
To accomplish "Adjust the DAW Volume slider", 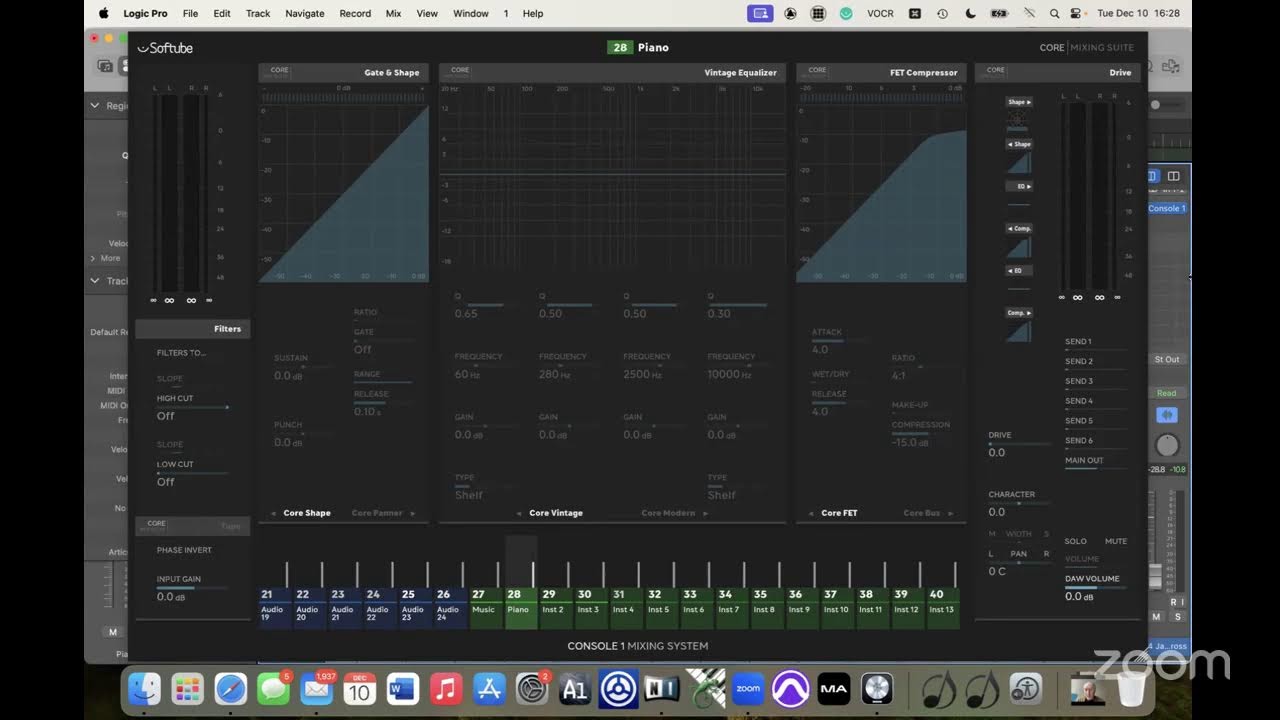I will pos(1096,588).
